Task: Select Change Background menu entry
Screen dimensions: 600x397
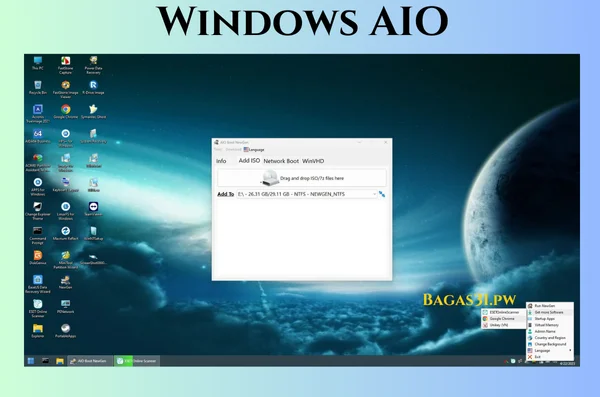Action: tap(549, 344)
